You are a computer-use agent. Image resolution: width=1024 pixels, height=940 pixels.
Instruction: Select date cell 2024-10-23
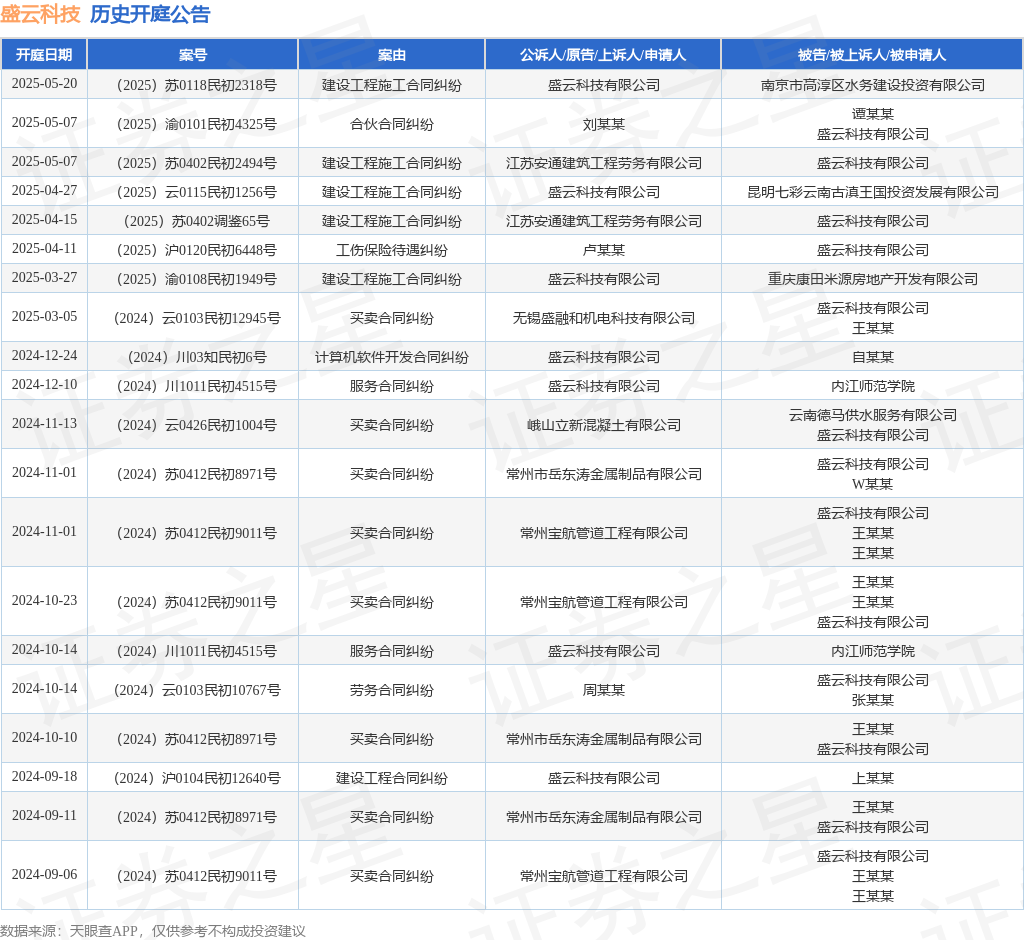point(44,601)
